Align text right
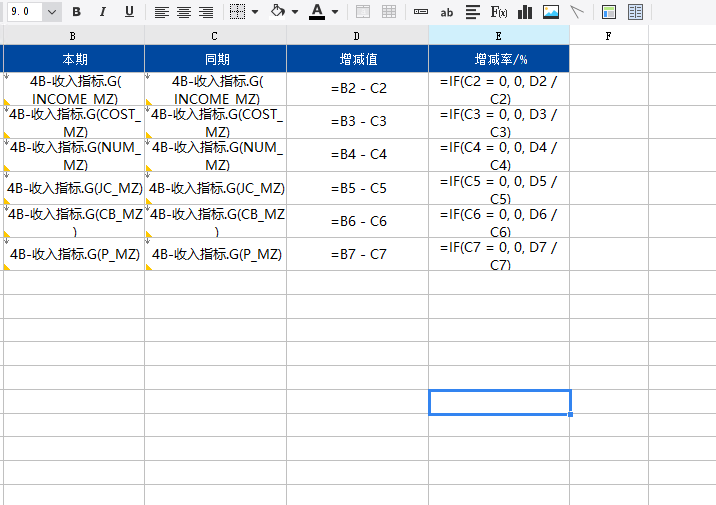This screenshot has height=505, width=716. coord(206,12)
